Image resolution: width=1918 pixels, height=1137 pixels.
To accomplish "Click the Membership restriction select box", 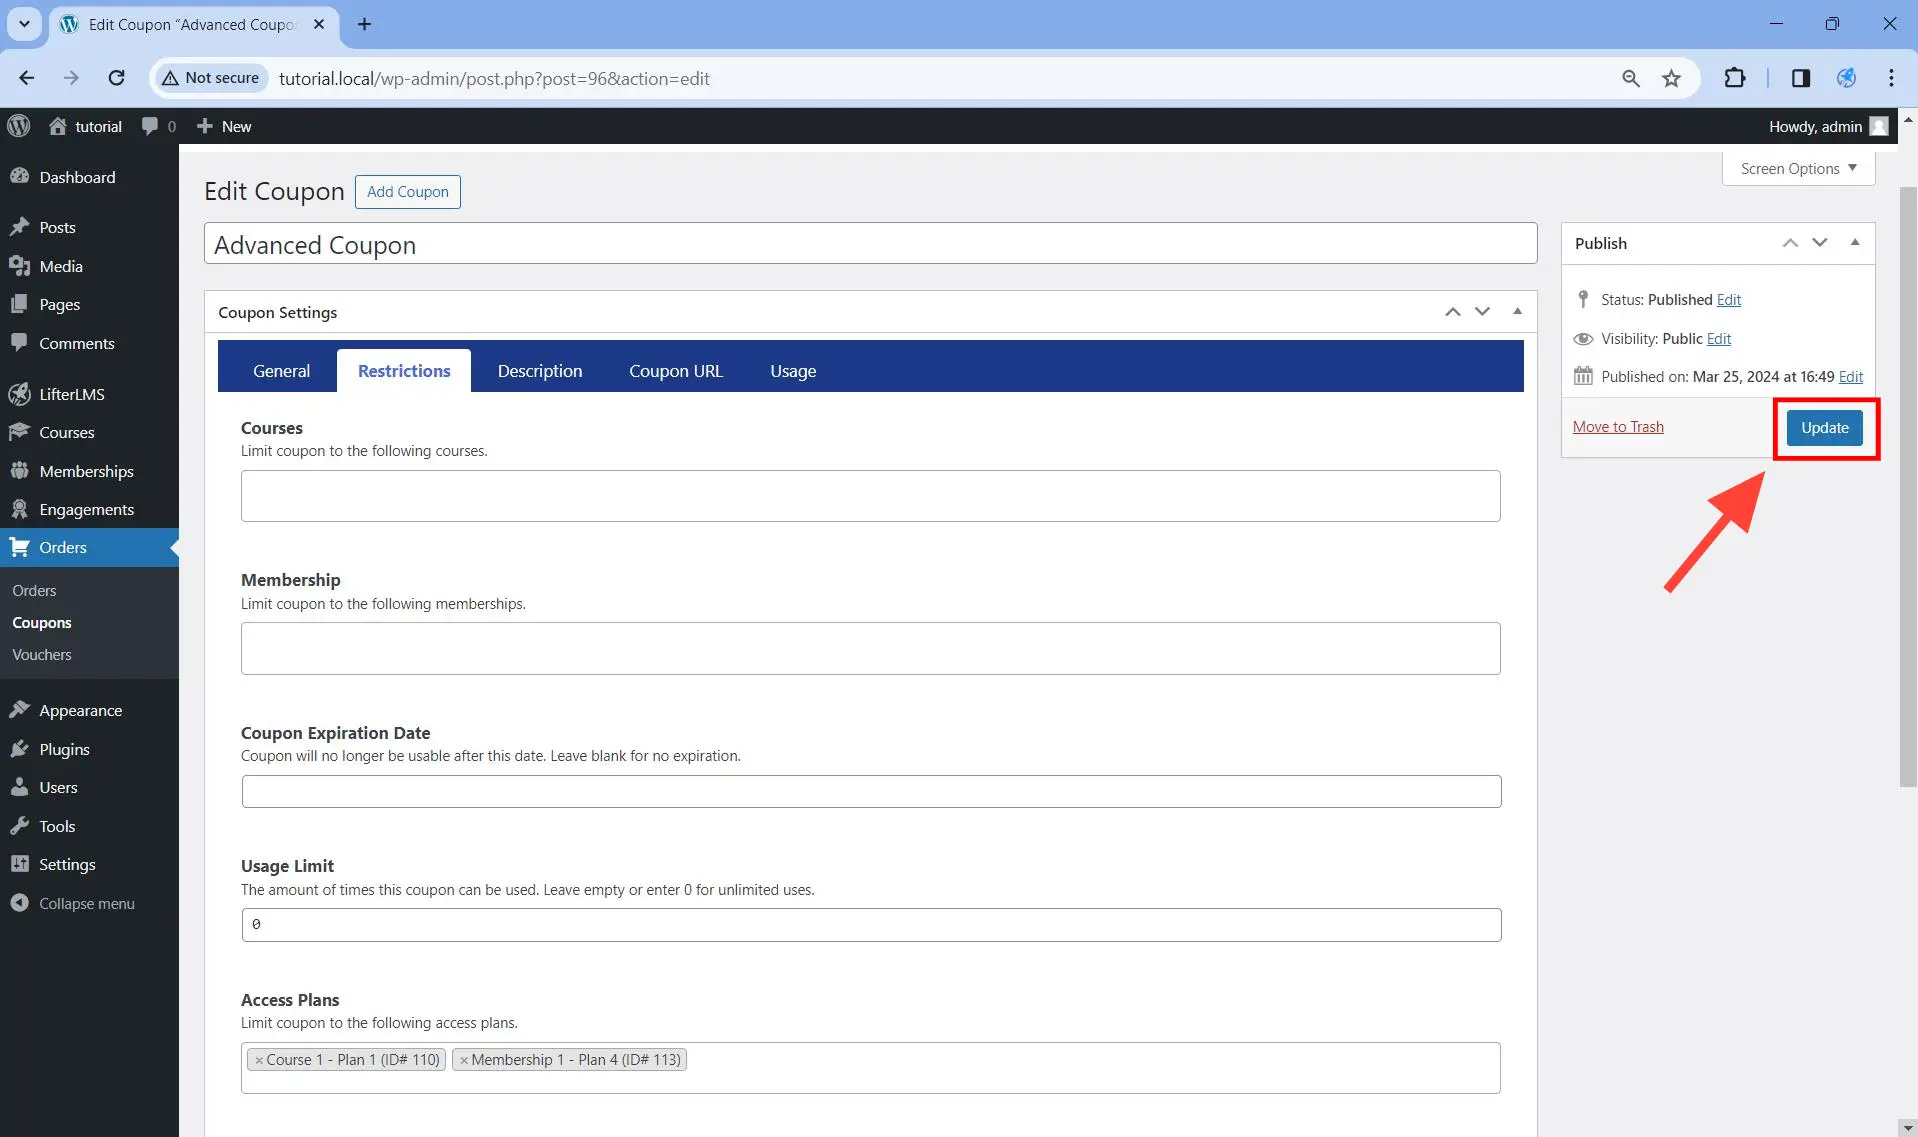I will (870, 649).
